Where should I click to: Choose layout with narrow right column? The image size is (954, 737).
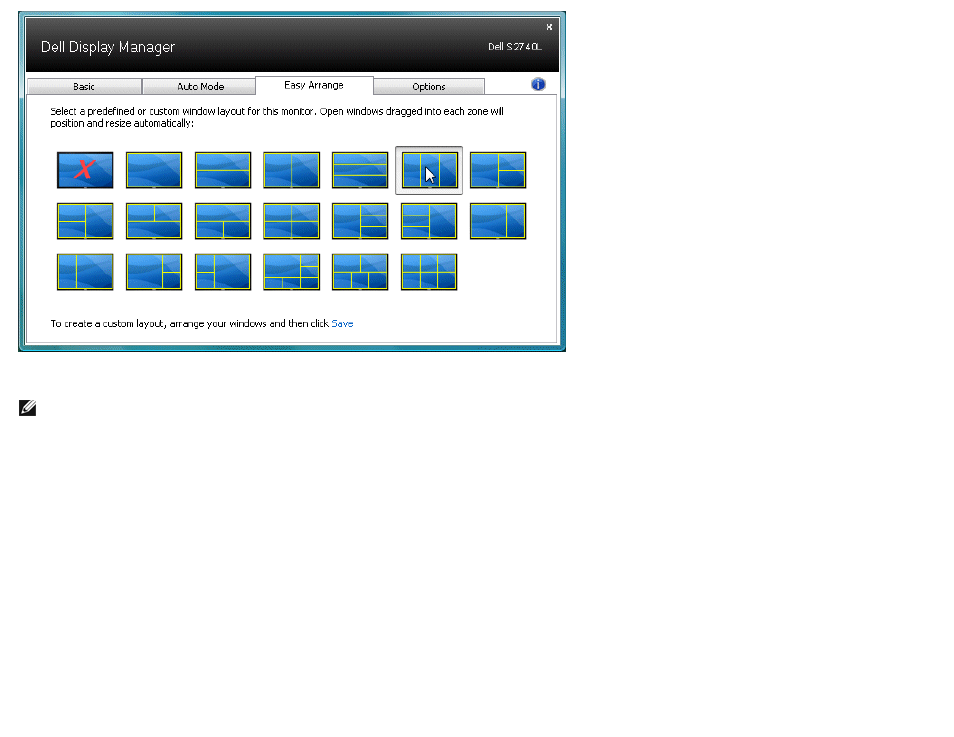pyautogui.click(x=498, y=221)
